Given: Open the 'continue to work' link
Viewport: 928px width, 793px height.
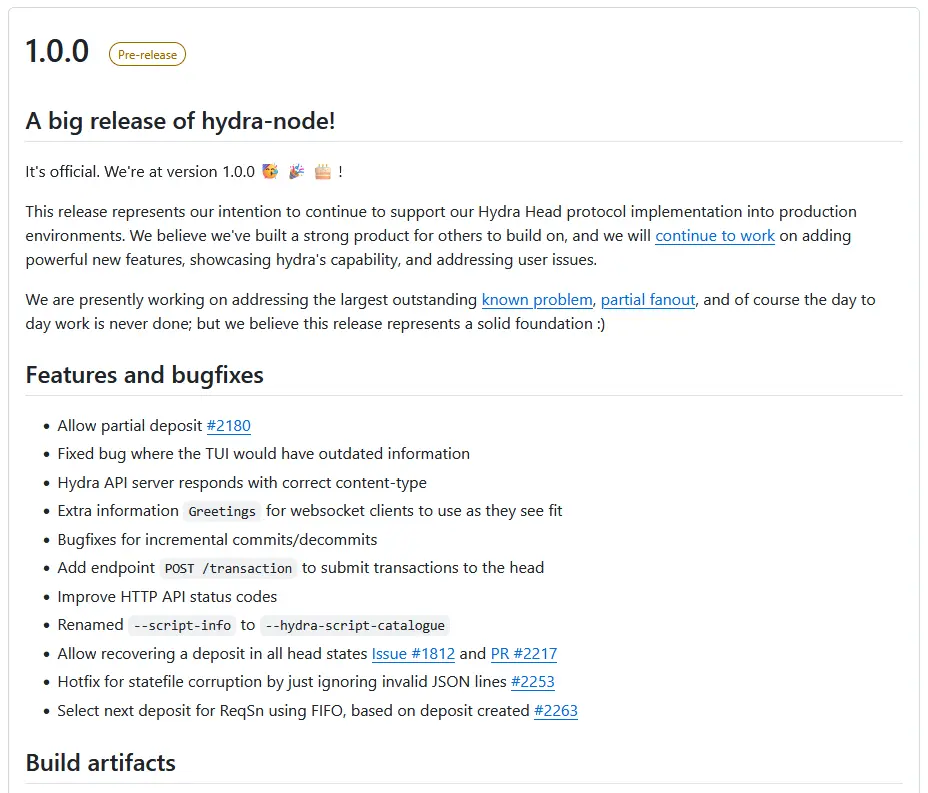Looking at the screenshot, I should tap(715, 236).
